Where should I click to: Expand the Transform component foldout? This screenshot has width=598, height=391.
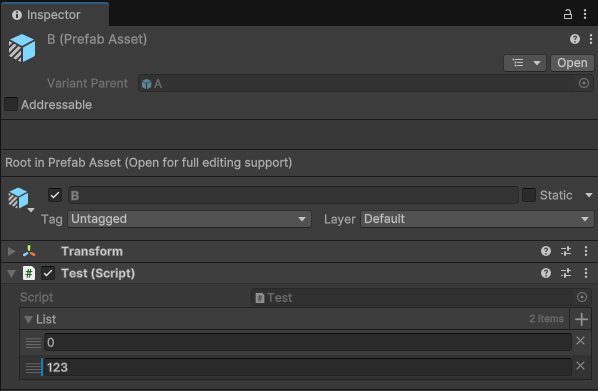tap(11, 251)
